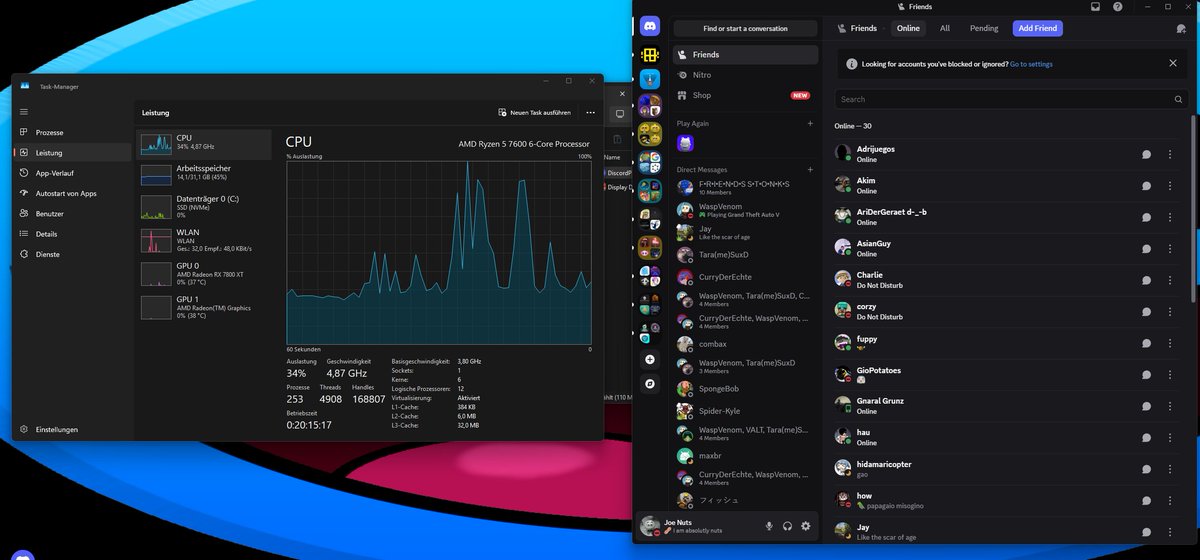Open App-Verlauf in Task Manager
1200x560 pixels.
coord(72,173)
